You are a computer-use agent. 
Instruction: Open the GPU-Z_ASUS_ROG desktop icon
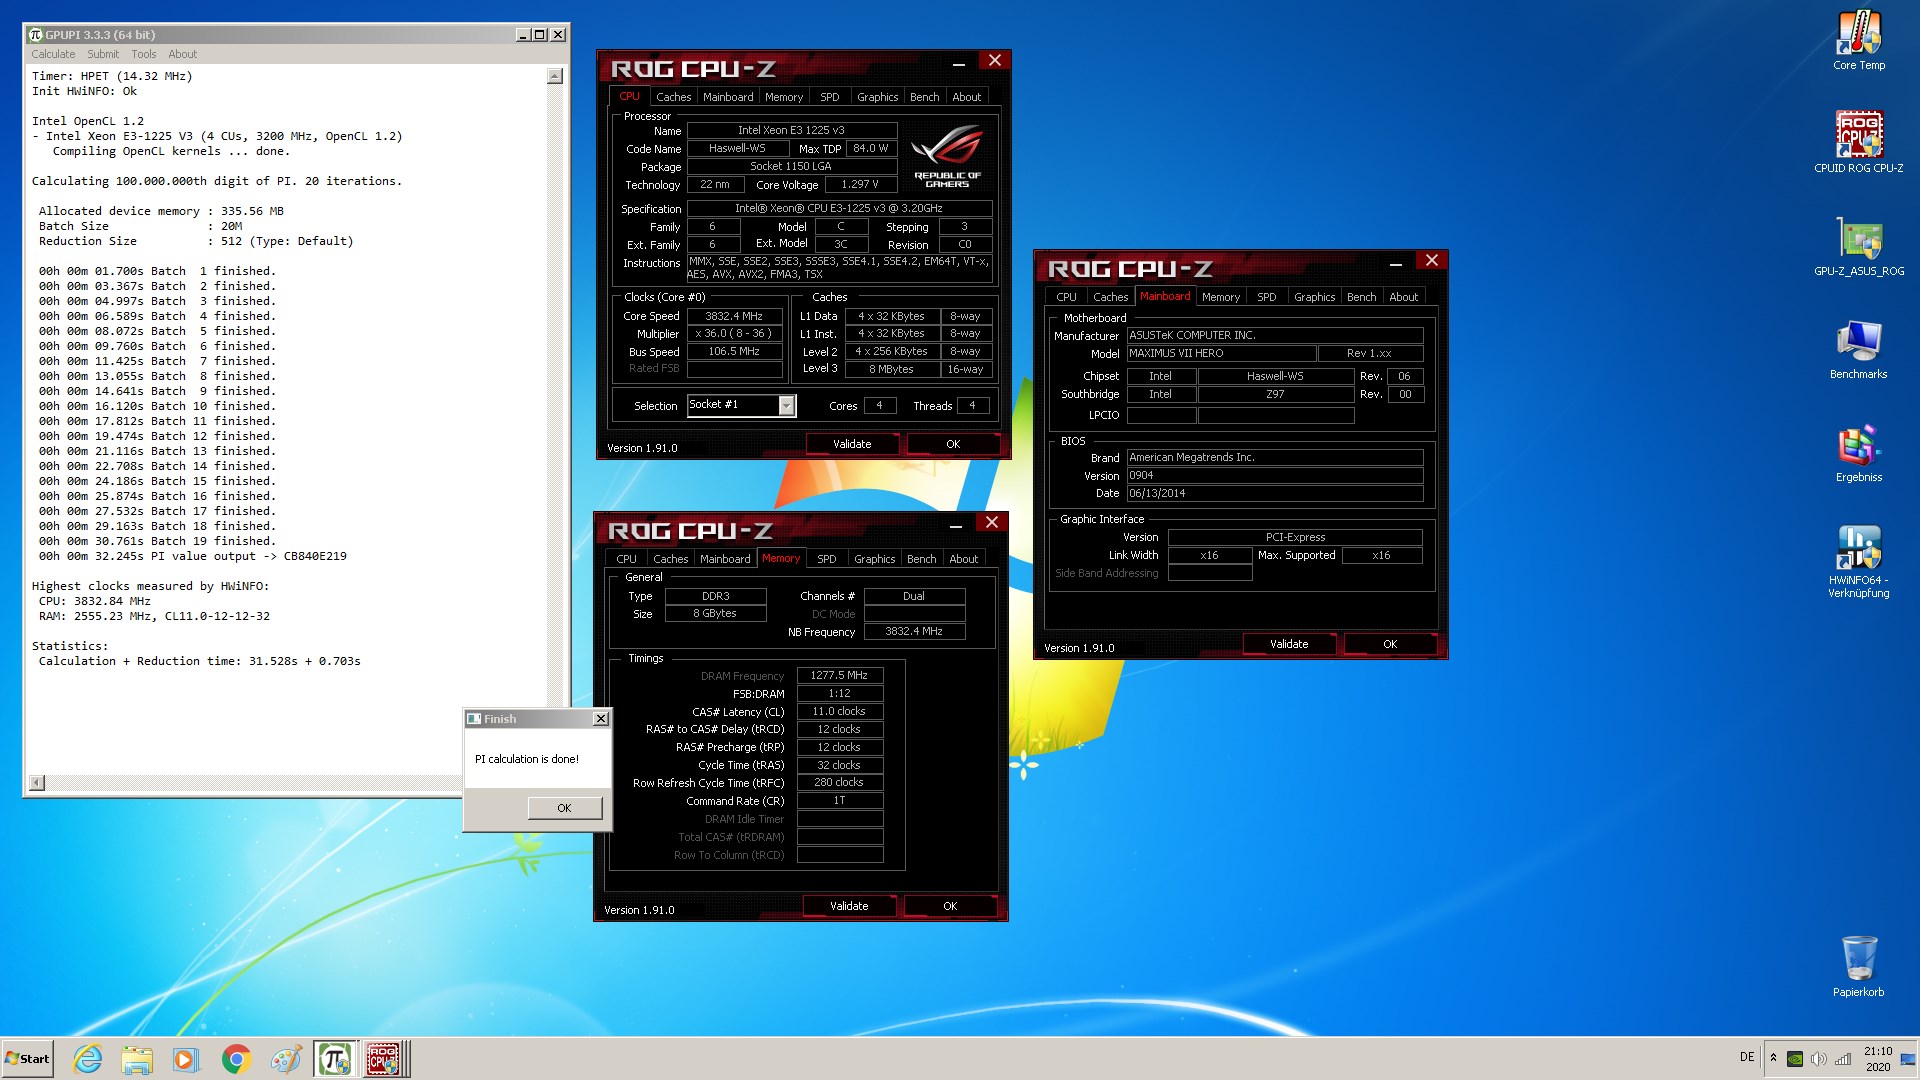coord(1858,246)
